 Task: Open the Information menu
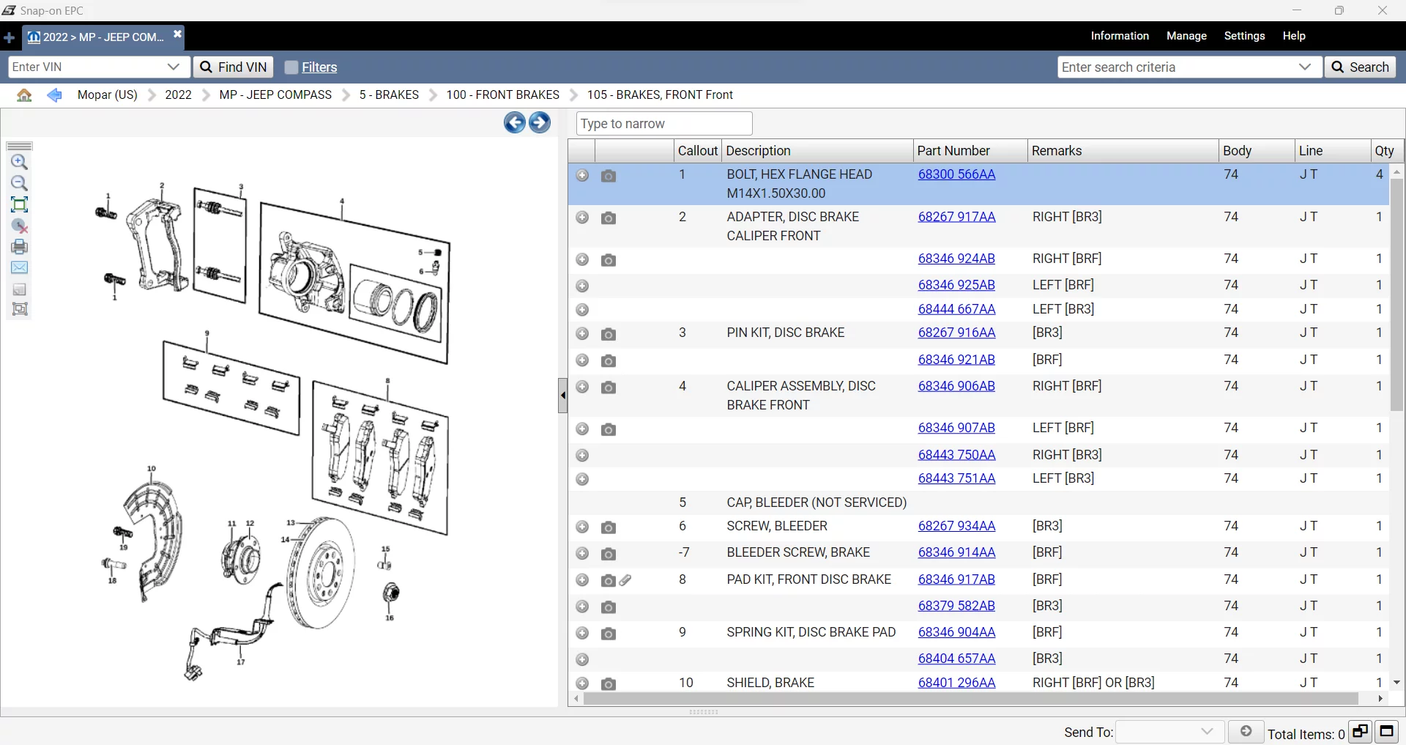pos(1119,36)
